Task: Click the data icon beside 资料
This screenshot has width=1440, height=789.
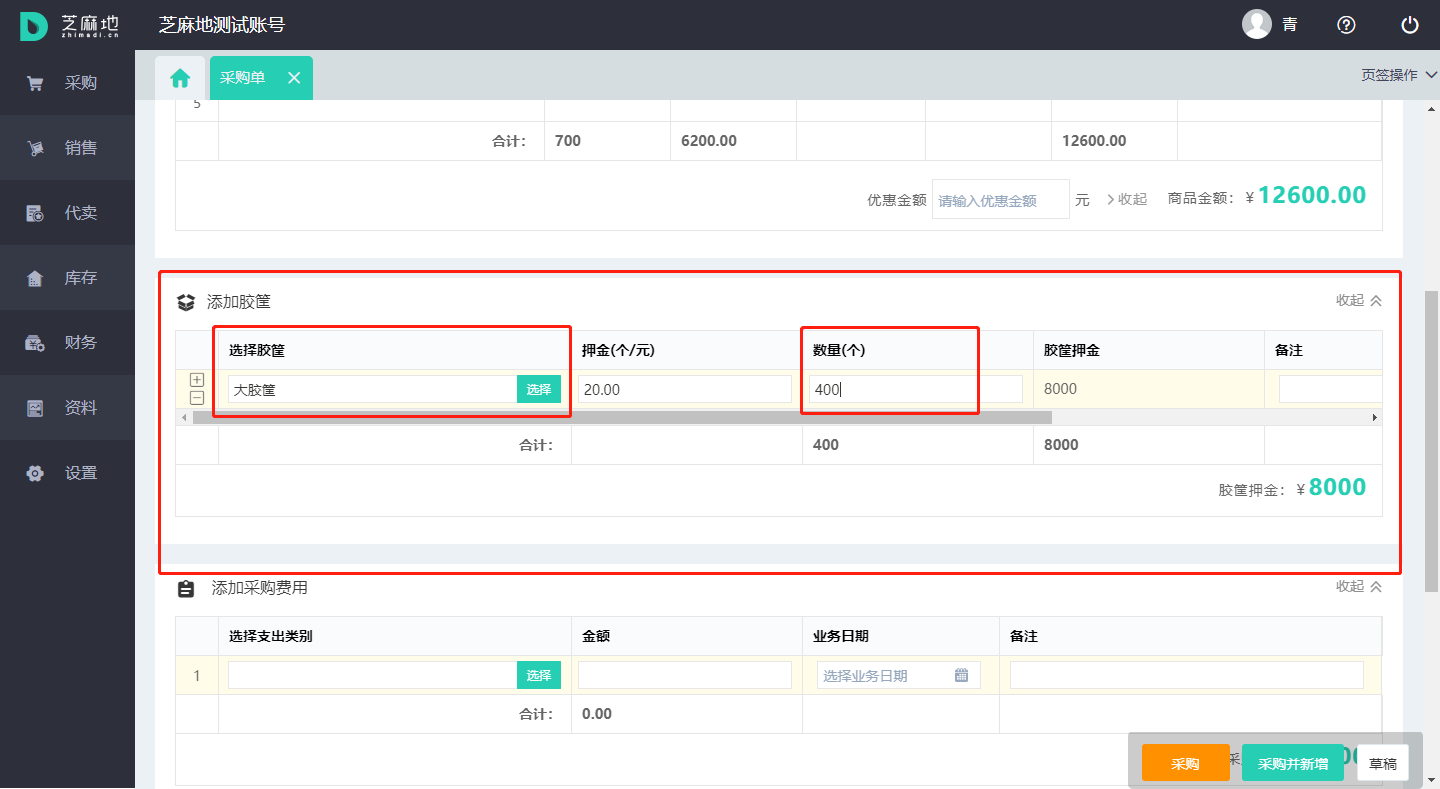Action: (x=35, y=408)
